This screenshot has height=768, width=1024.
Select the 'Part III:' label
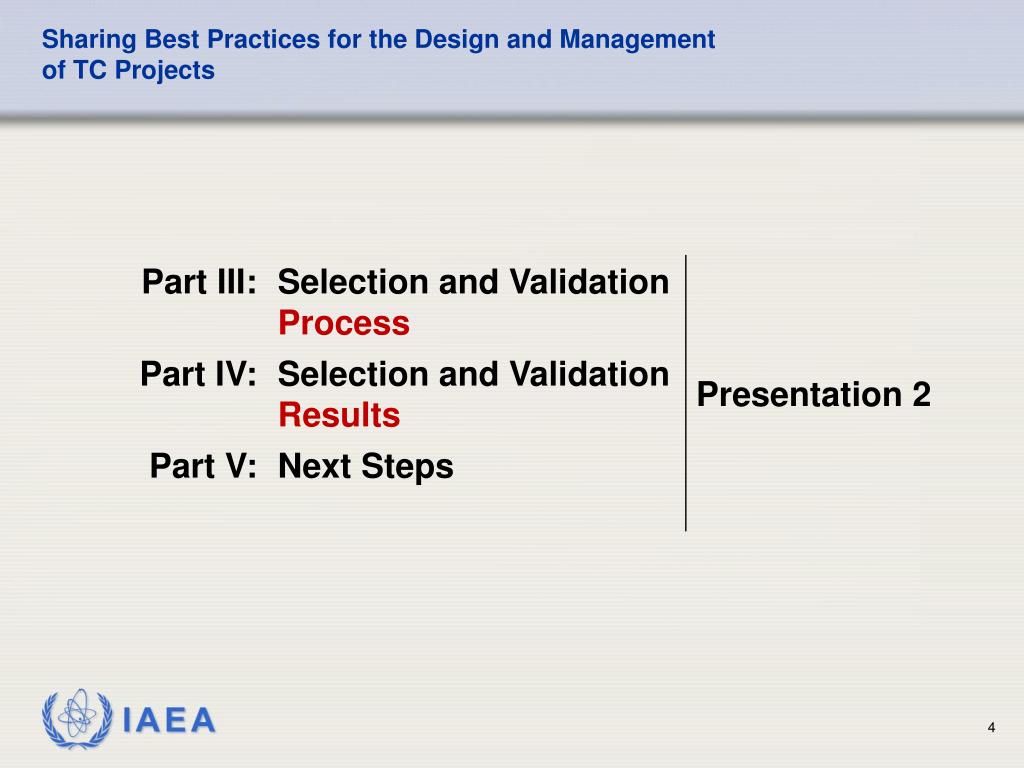[x=199, y=282]
